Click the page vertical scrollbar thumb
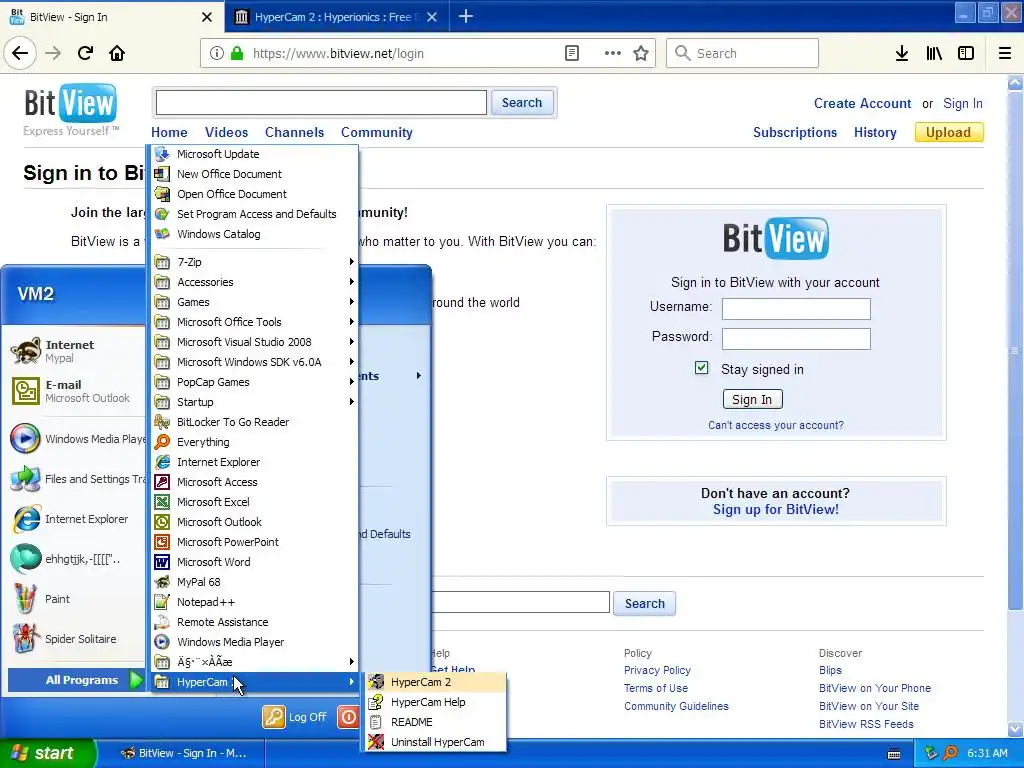The image size is (1024, 768). click(x=1015, y=351)
